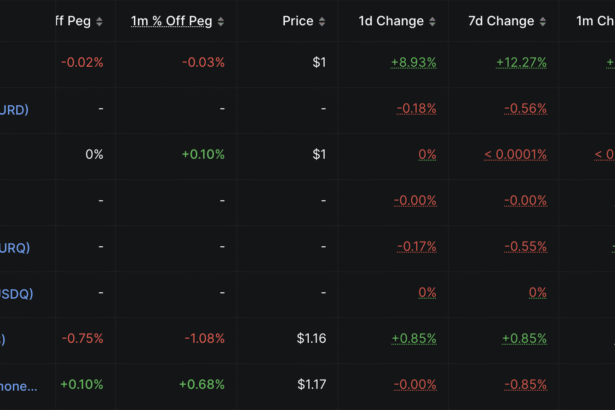Click the sort arrows beside Price header
Image resolution: width=615 pixels, height=410 pixels.
tap(322, 22)
